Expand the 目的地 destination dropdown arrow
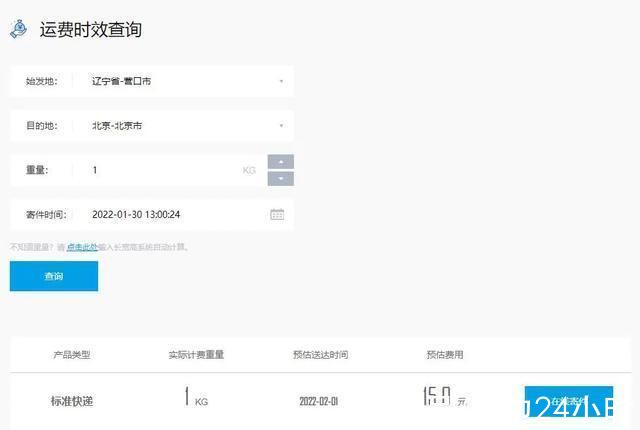640x430 pixels. [281, 126]
